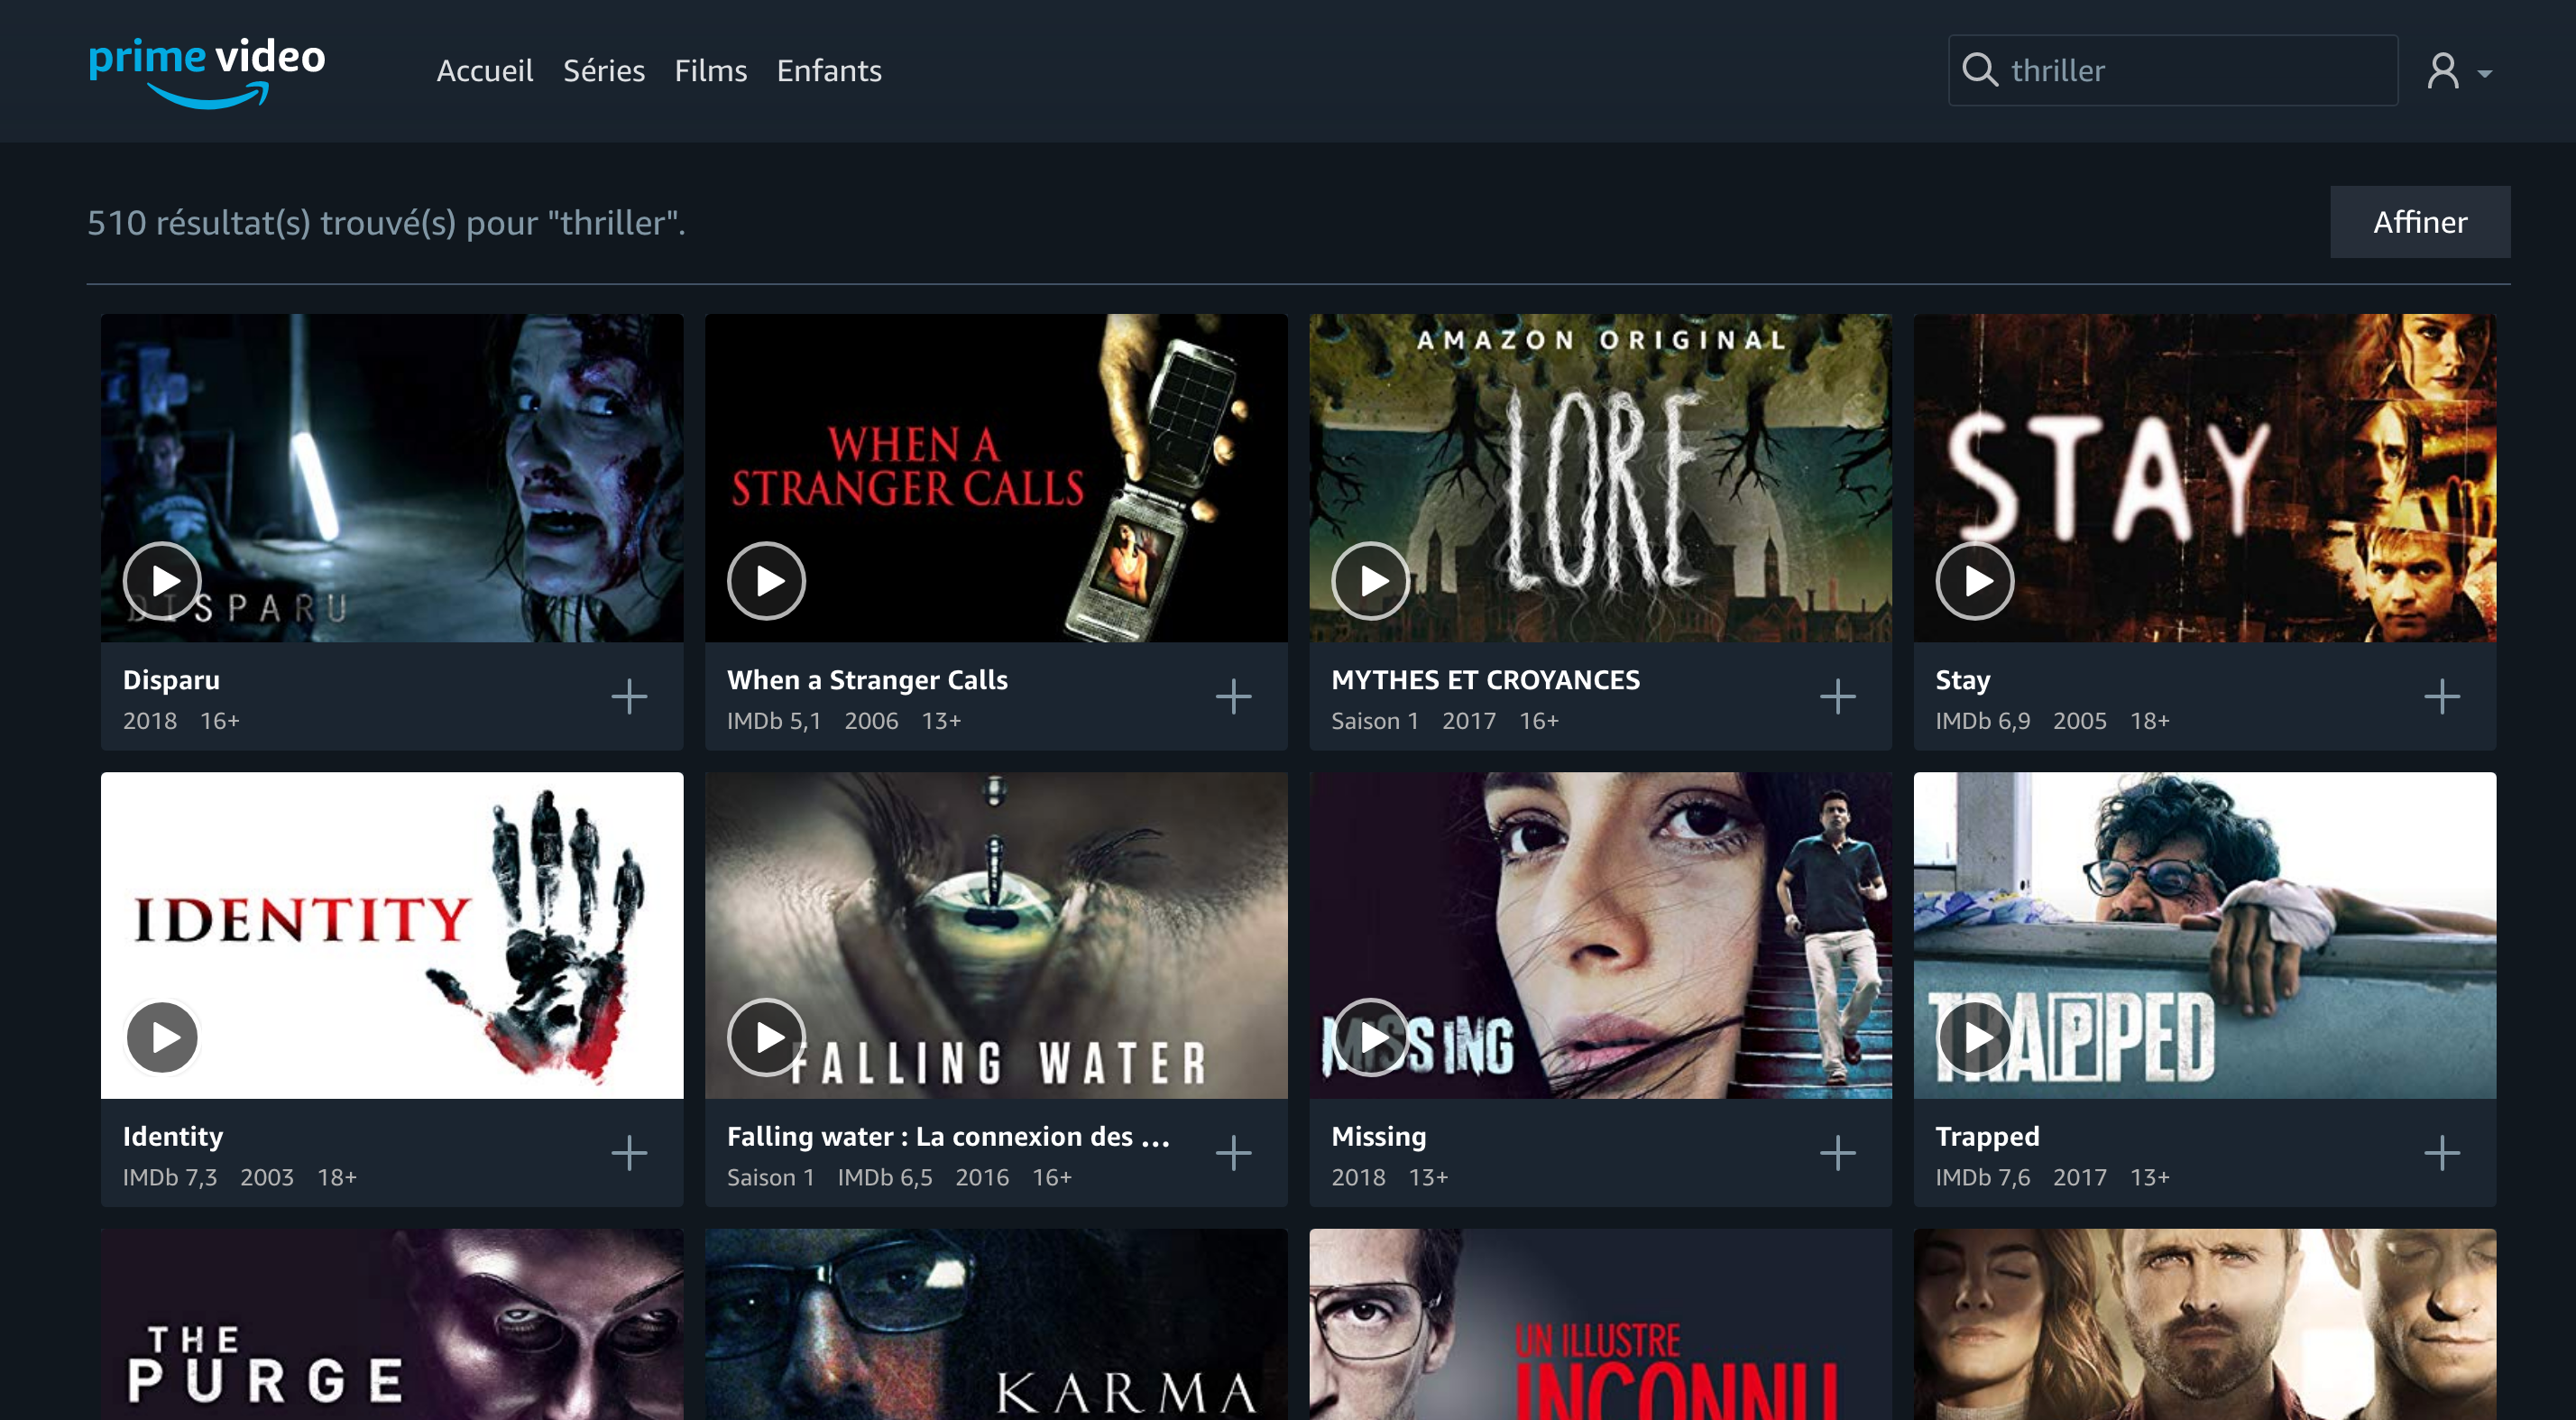Open the Missing title link
This screenshot has width=2576, height=1420.
[1378, 1136]
